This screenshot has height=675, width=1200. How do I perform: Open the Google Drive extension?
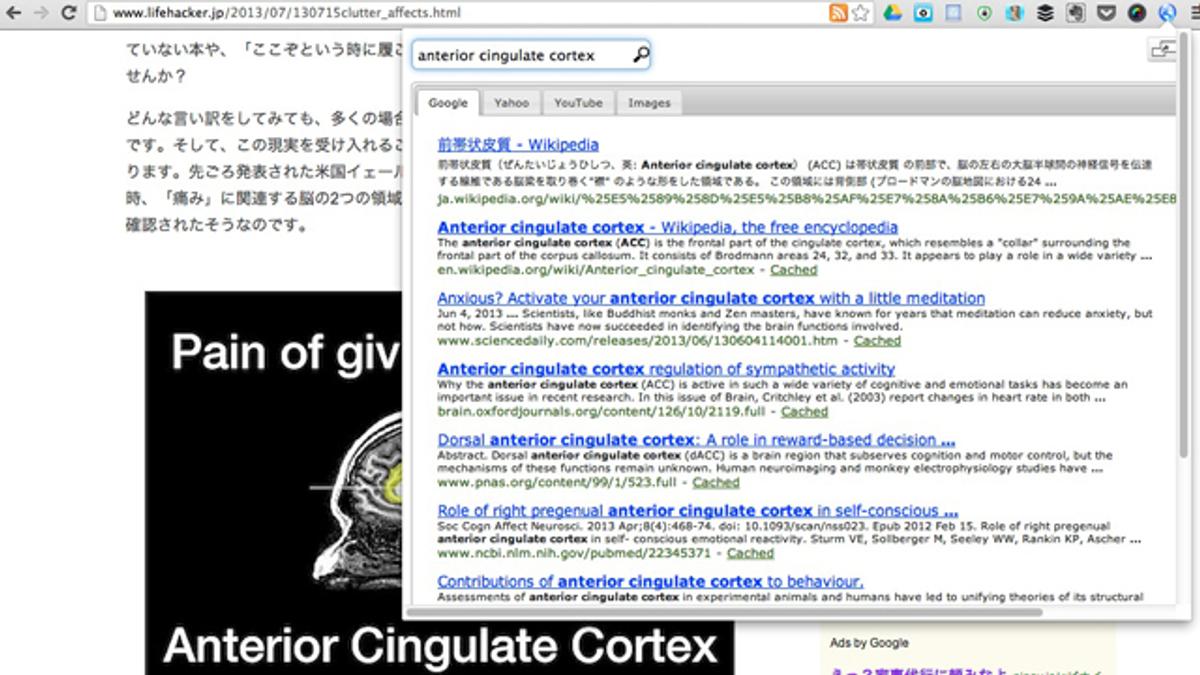tap(892, 13)
